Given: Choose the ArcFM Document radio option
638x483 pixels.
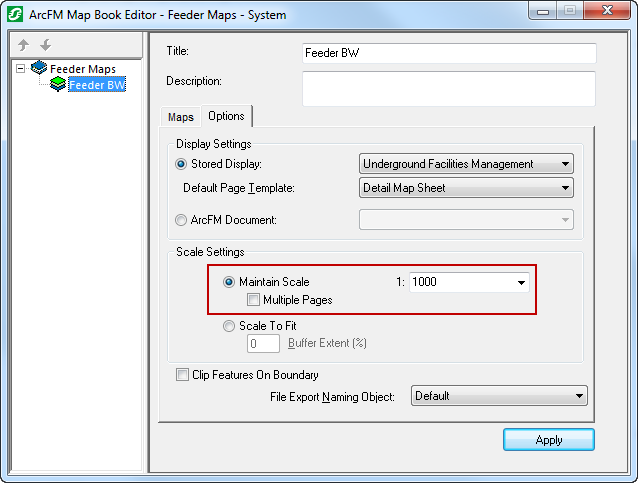Looking at the screenshot, I should coord(181,219).
